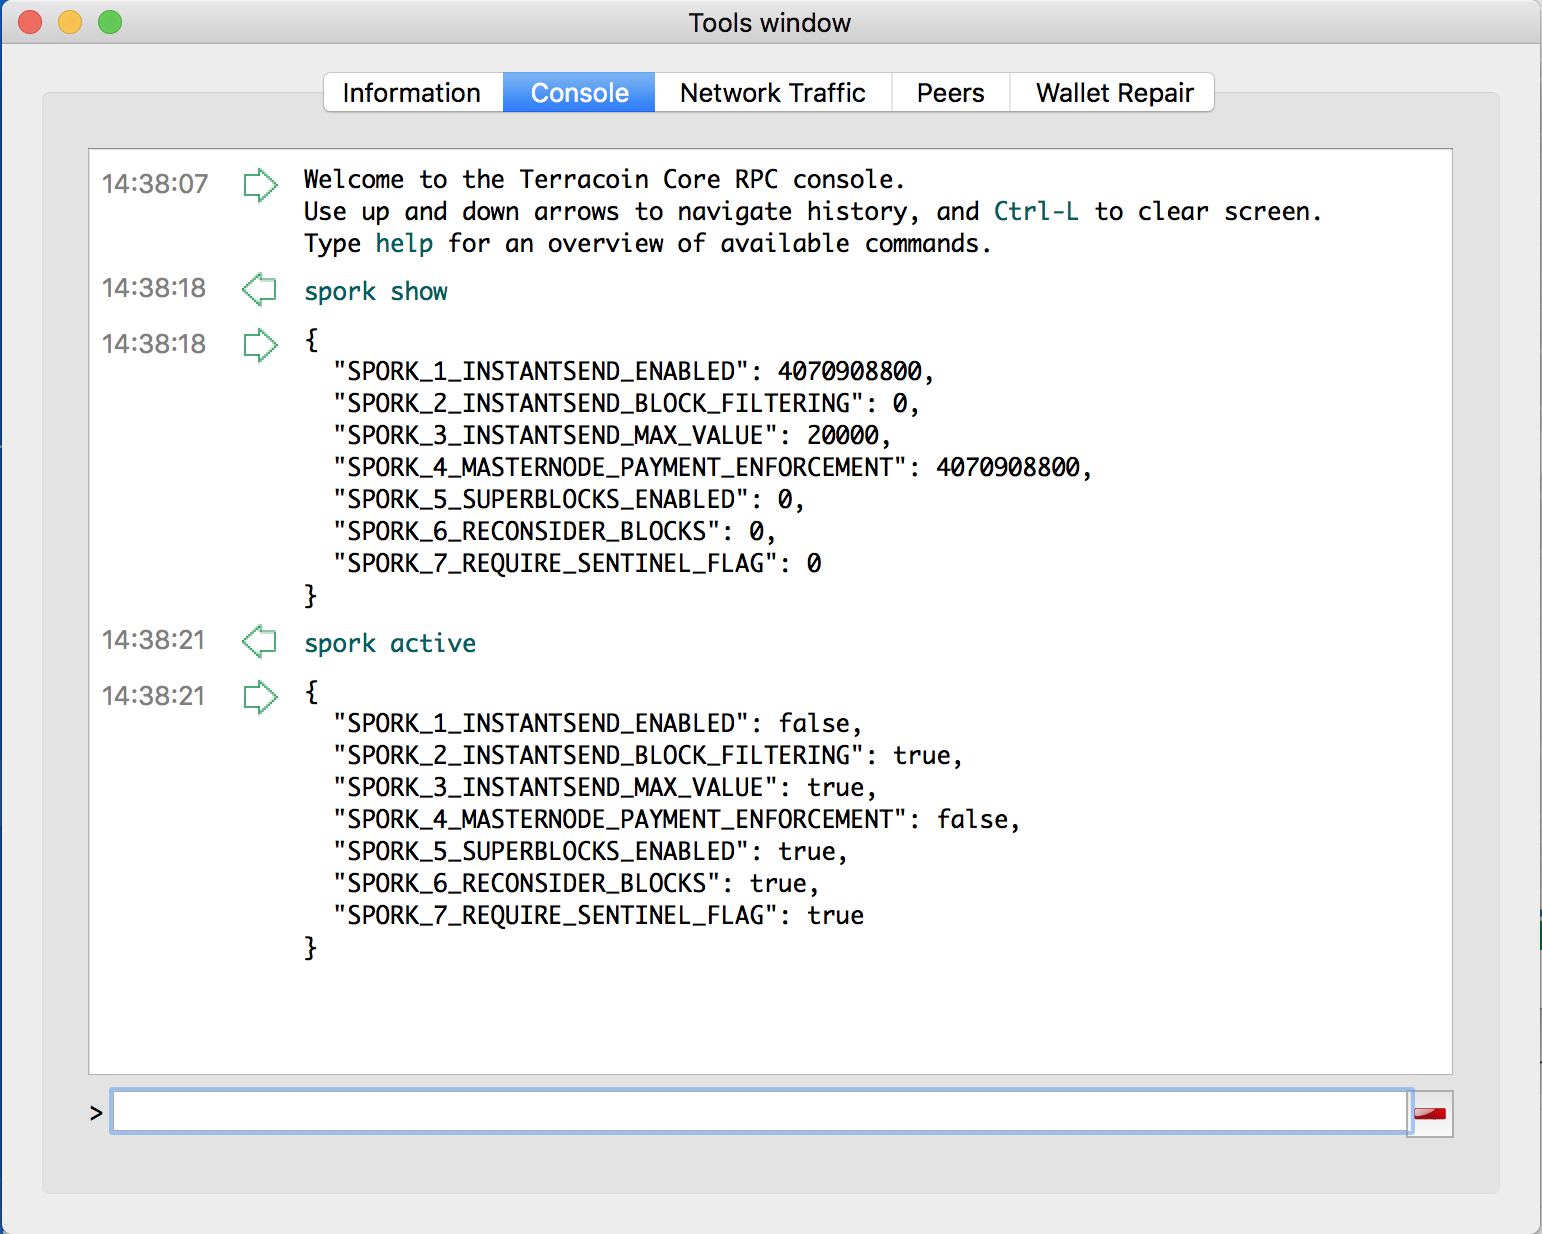Maximize the Tools window with green button
The width and height of the screenshot is (1542, 1234).
coord(110,22)
